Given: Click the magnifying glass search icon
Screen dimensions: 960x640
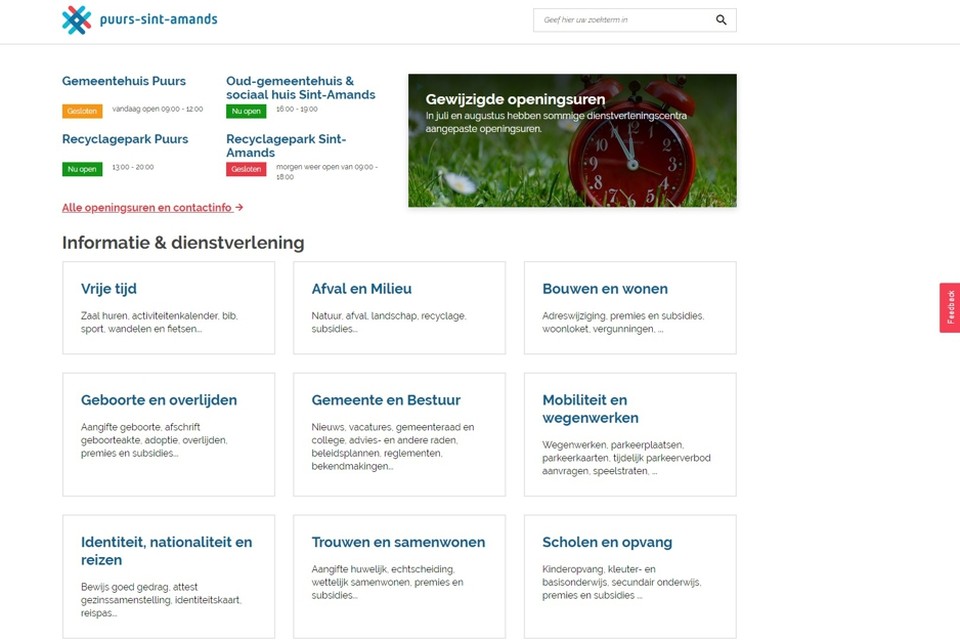Looking at the screenshot, I should 721,20.
